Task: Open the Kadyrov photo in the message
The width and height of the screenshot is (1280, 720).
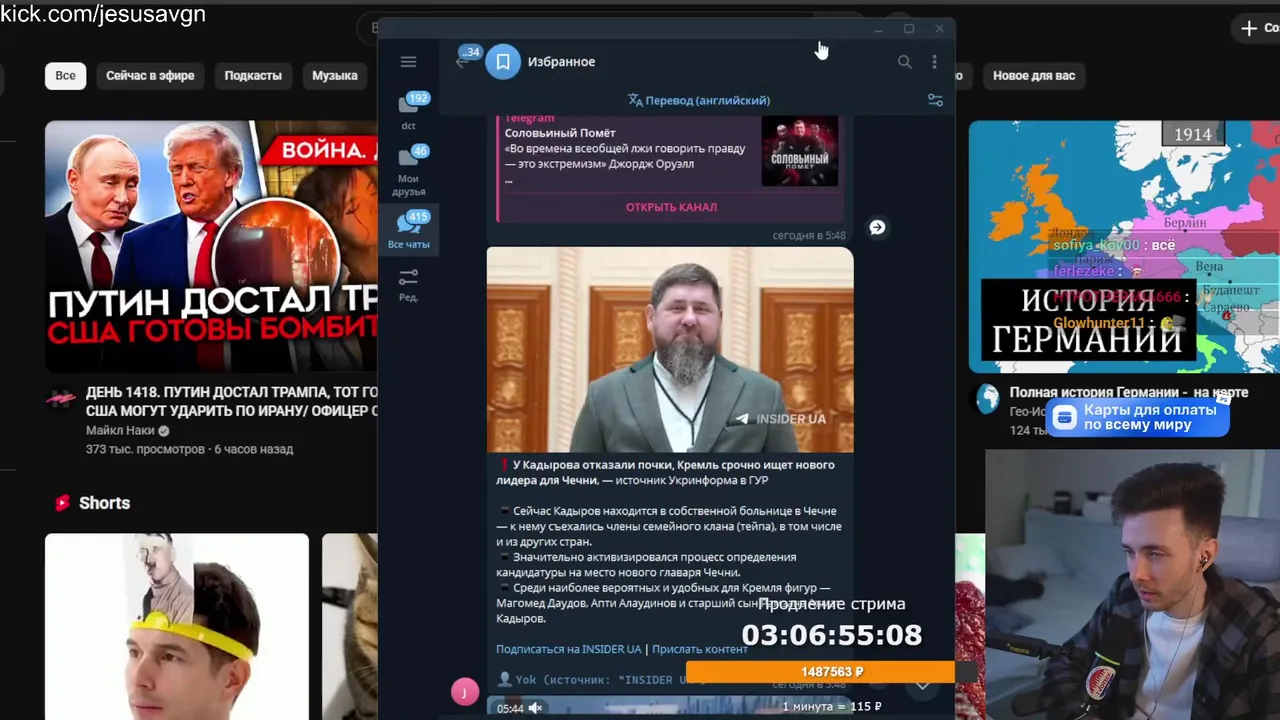Action: pyautogui.click(x=670, y=350)
